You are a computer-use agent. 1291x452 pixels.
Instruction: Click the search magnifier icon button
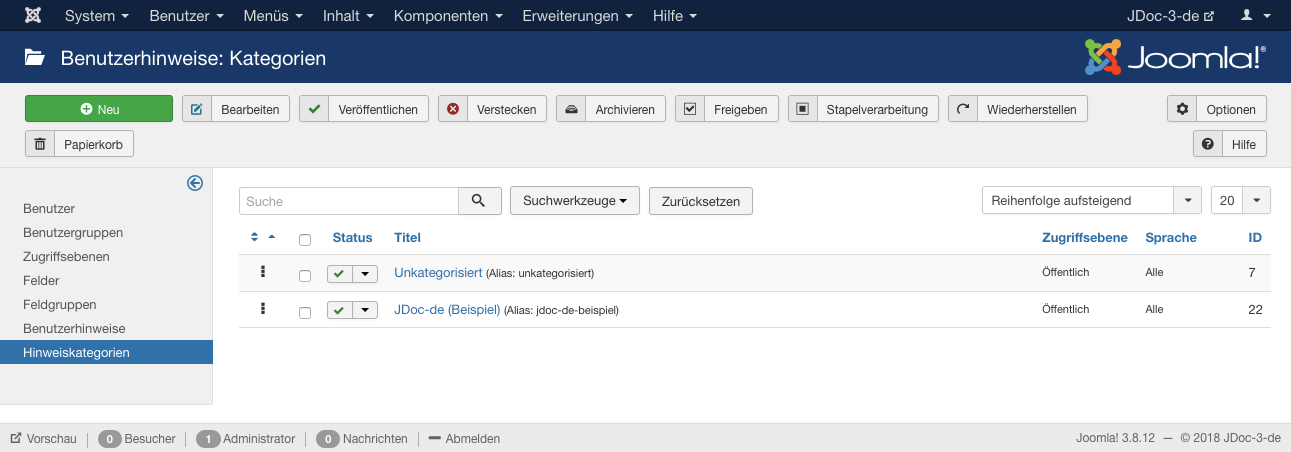pos(480,201)
